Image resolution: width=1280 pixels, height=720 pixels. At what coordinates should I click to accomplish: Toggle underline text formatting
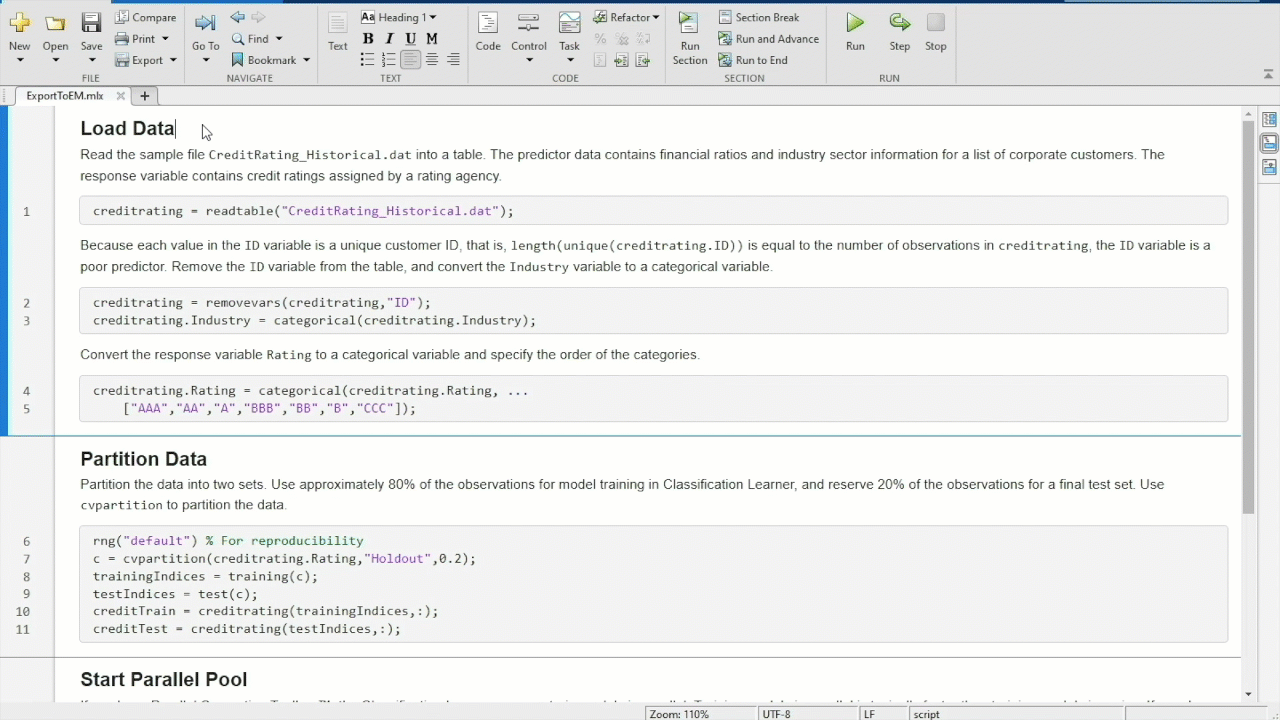pyautogui.click(x=410, y=39)
